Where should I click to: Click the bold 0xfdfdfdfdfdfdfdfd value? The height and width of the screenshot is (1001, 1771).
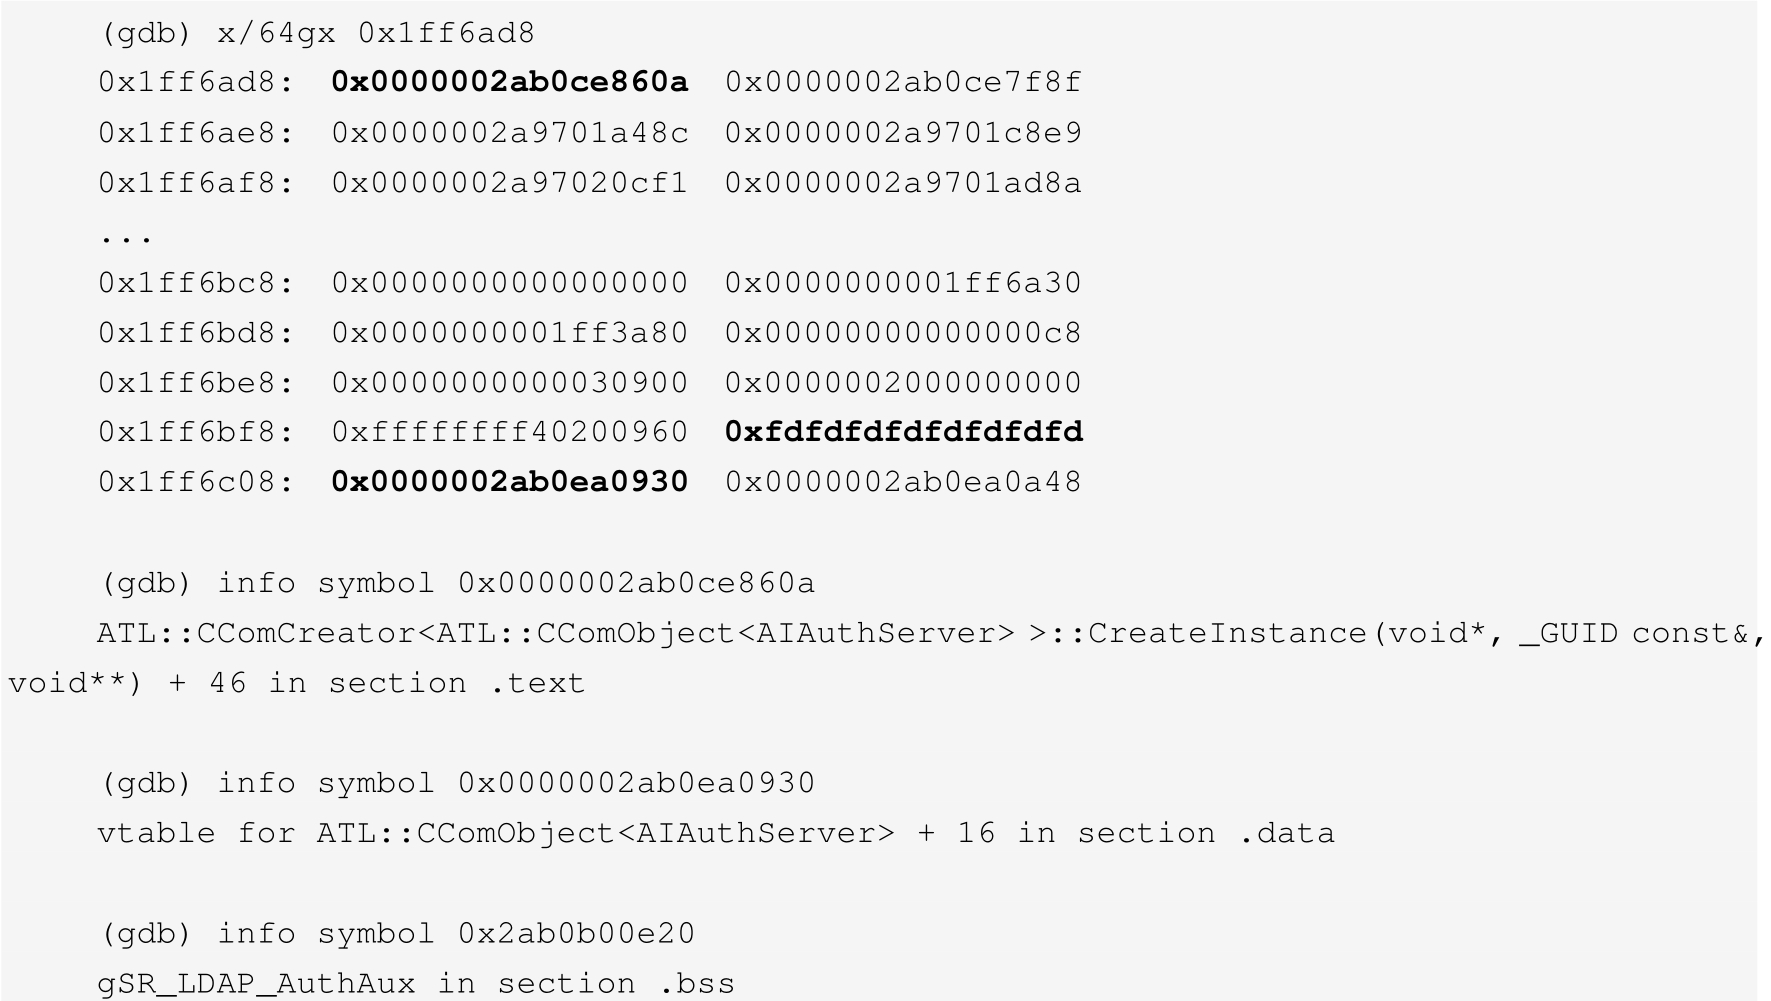pyautogui.click(x=903, y=432)
